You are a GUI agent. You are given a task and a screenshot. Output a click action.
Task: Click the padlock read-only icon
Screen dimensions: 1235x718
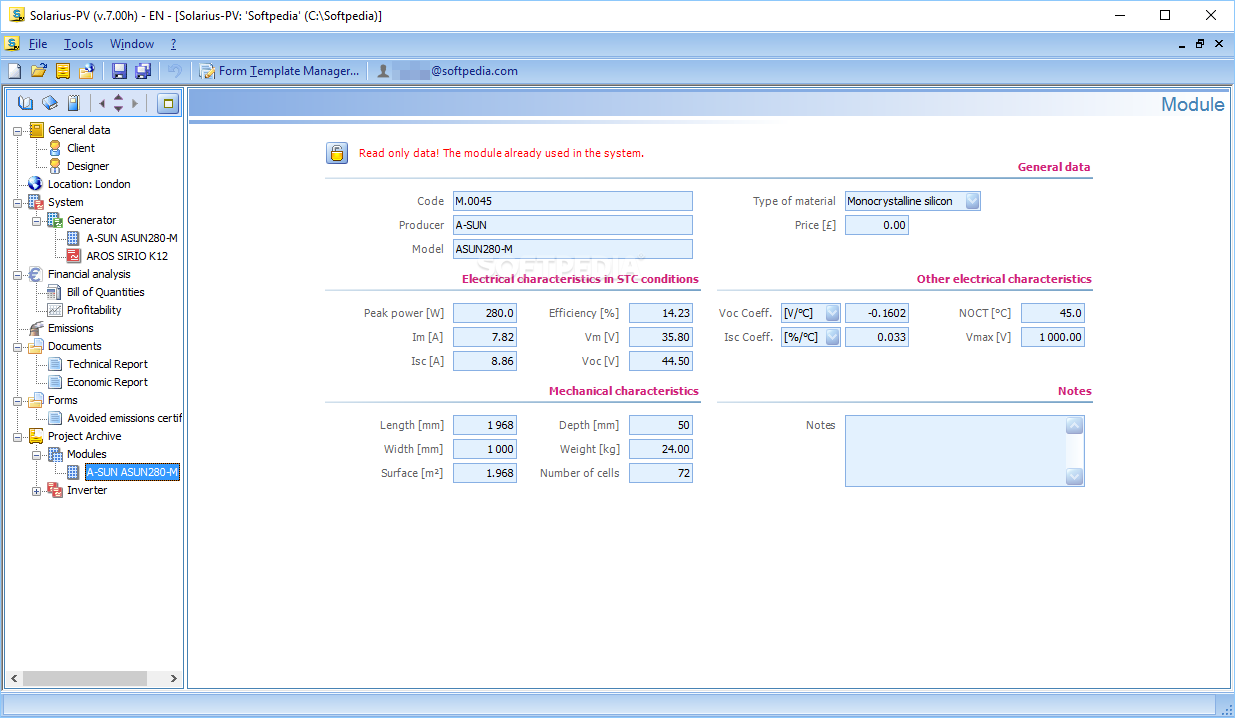tap(337, 153)
